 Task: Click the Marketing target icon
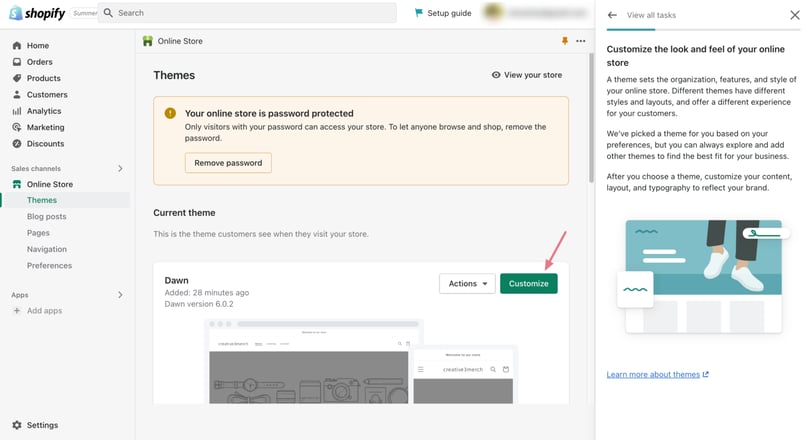click(17, 127)
